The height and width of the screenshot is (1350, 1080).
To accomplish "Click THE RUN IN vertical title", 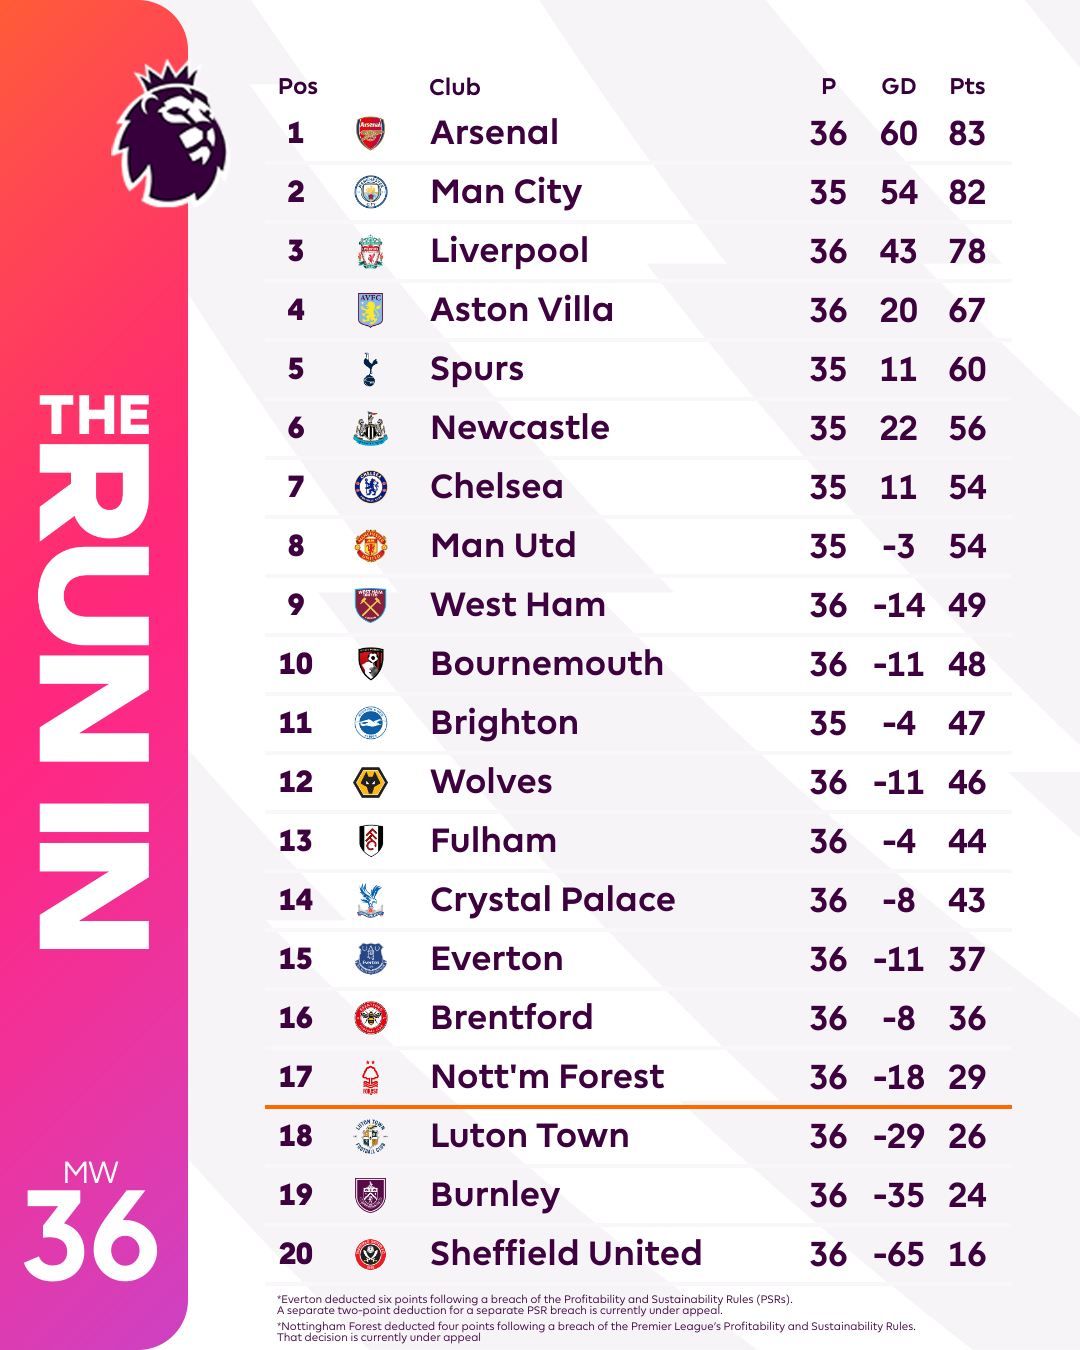I will click(x=94, y=670).
